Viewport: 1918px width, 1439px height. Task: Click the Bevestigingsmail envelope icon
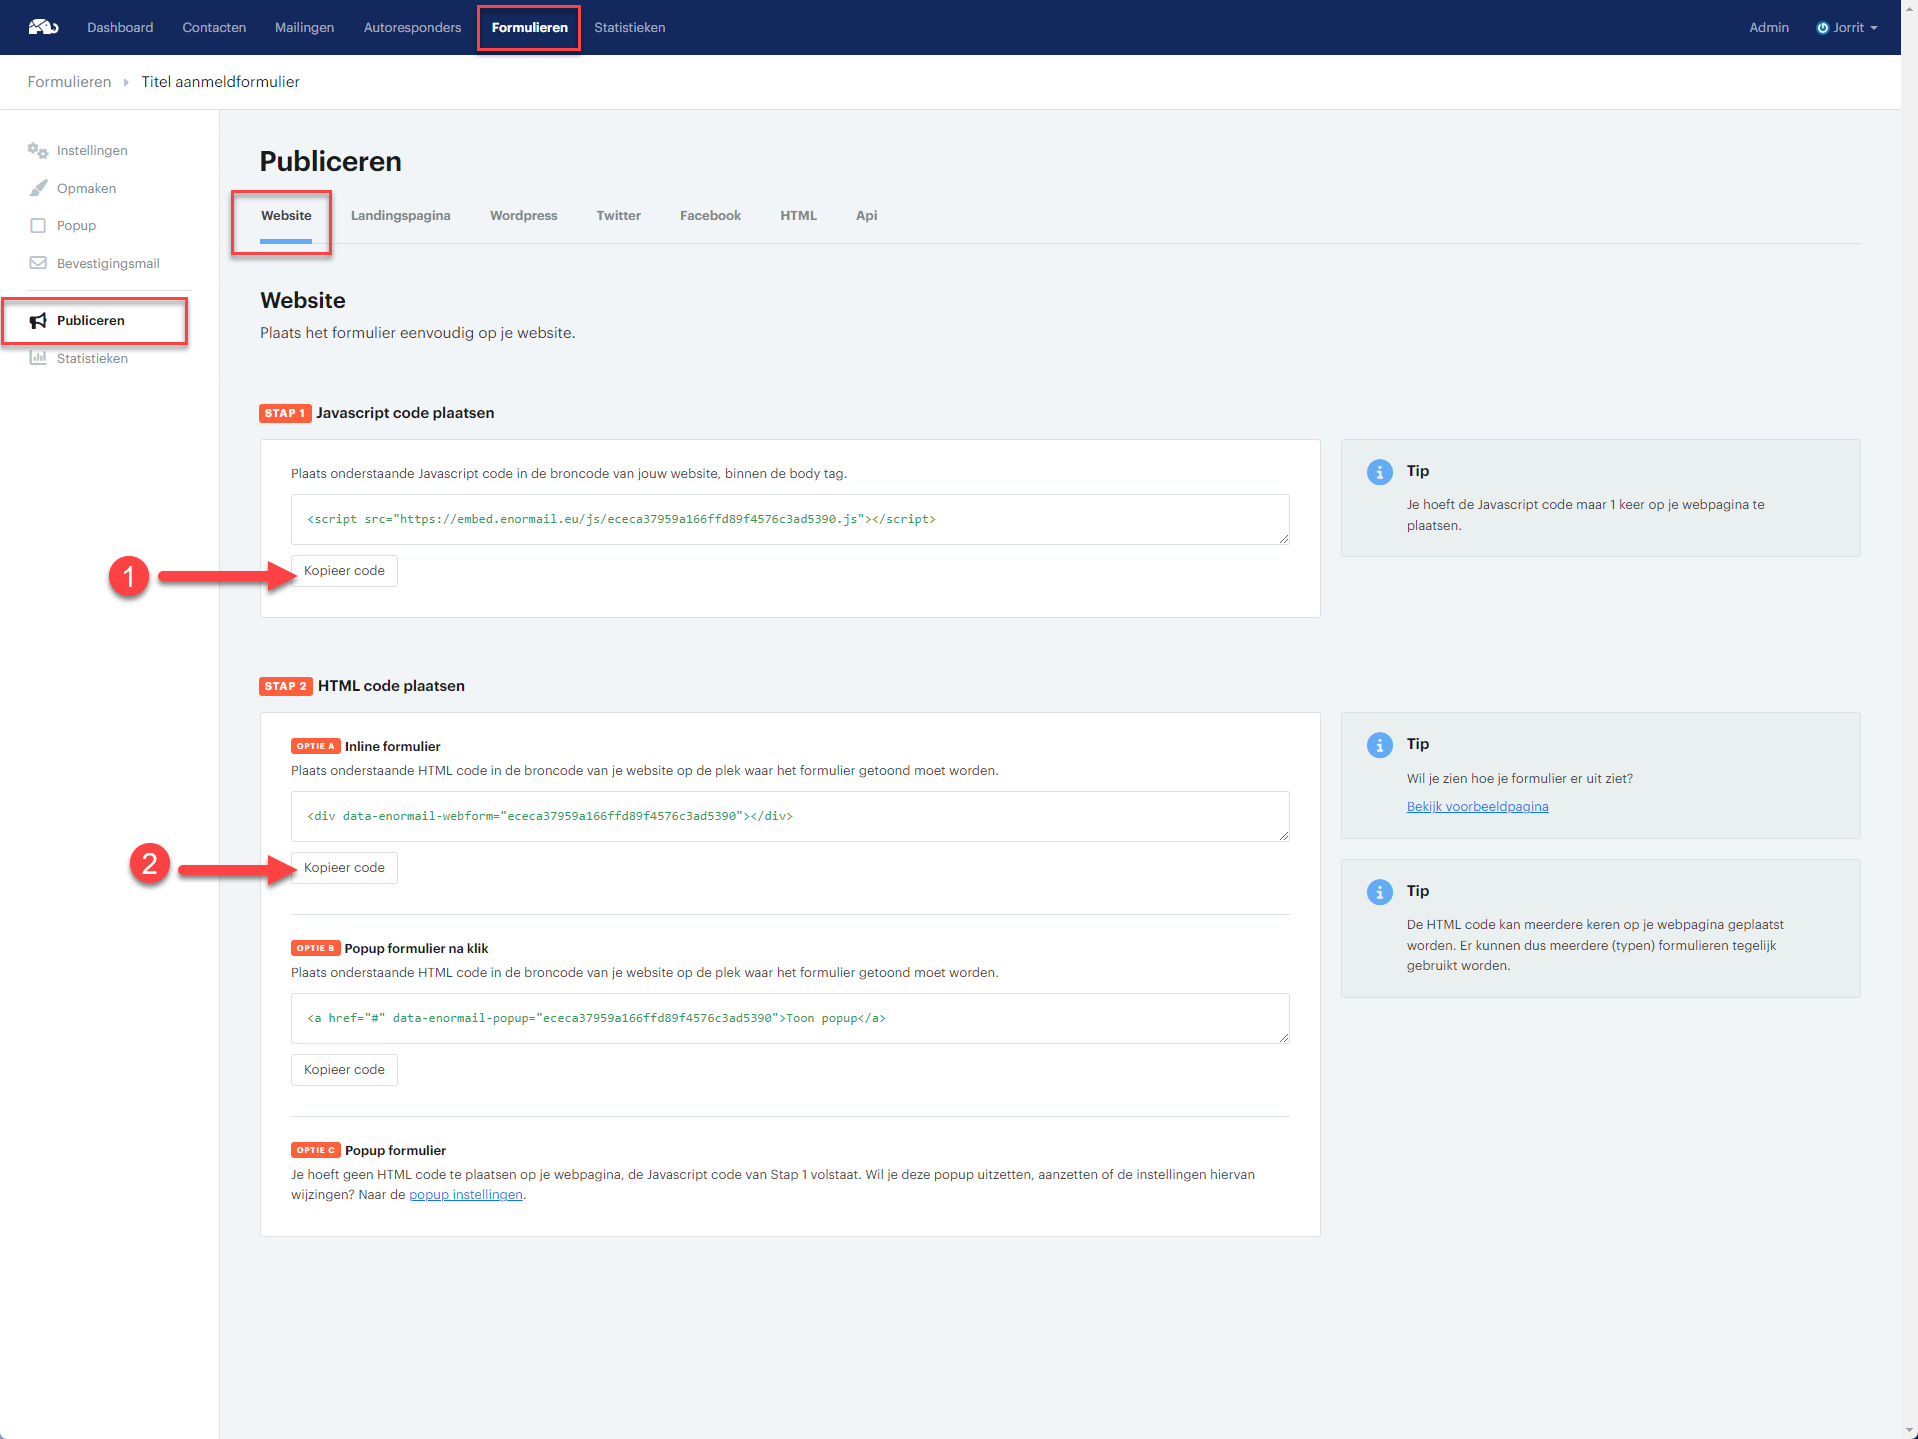(x=38, y=263)
